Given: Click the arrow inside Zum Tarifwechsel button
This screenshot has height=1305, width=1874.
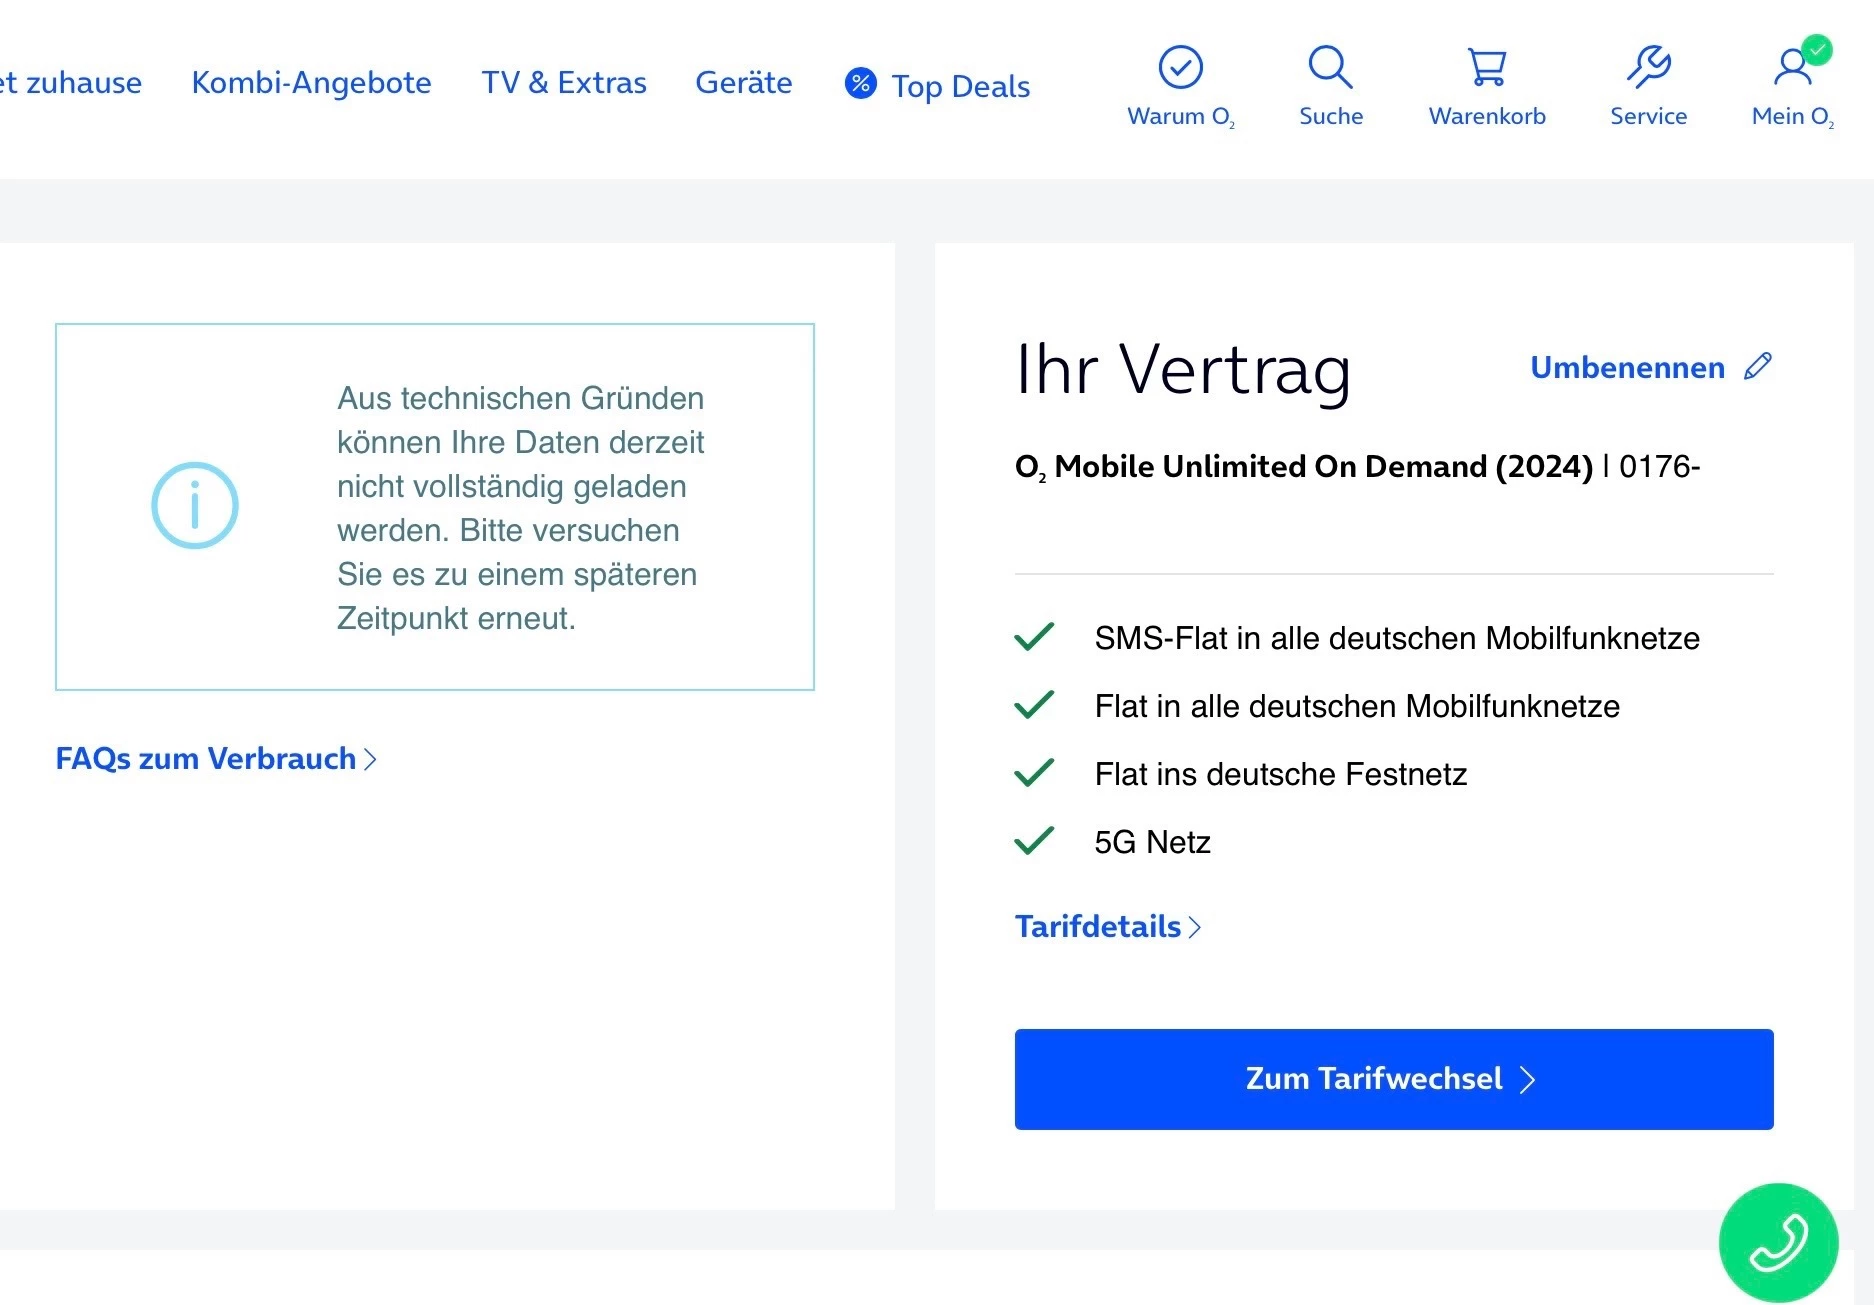Looking at the screenshot, I should (x=1527, y=1079).
